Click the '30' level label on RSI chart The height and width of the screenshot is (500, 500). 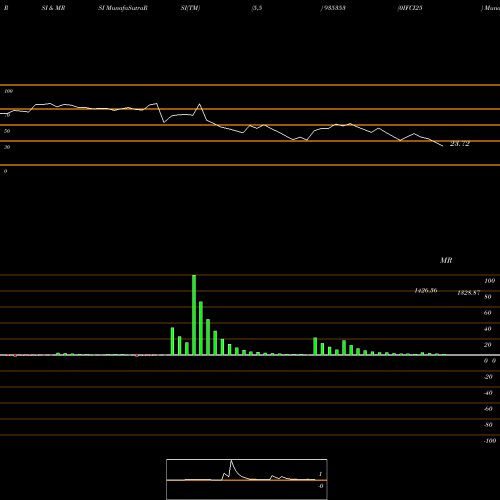pyautogui.click(x=7, y=147)
